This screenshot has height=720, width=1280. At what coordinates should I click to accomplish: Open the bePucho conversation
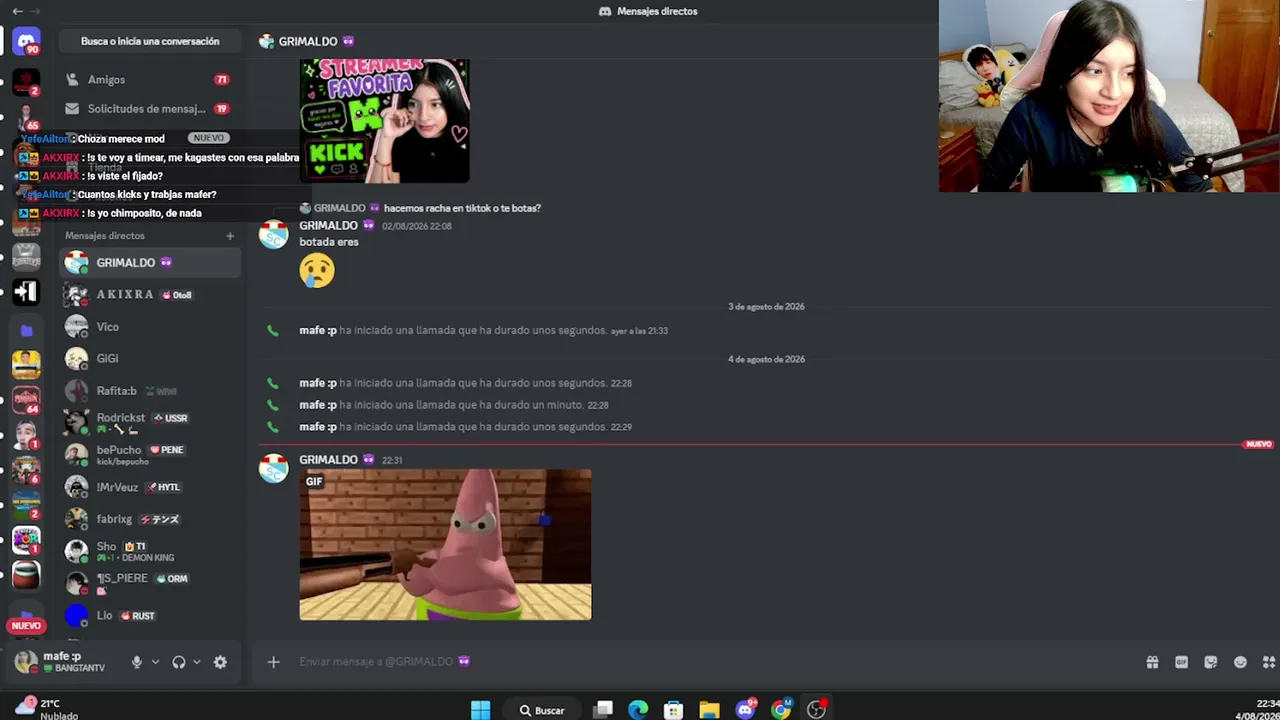pos(149,454)
